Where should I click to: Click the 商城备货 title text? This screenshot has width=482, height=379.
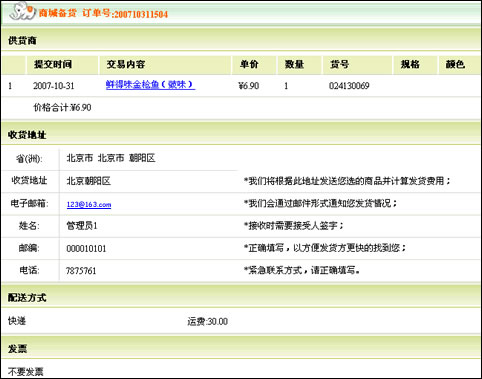(x=58, y=13)
